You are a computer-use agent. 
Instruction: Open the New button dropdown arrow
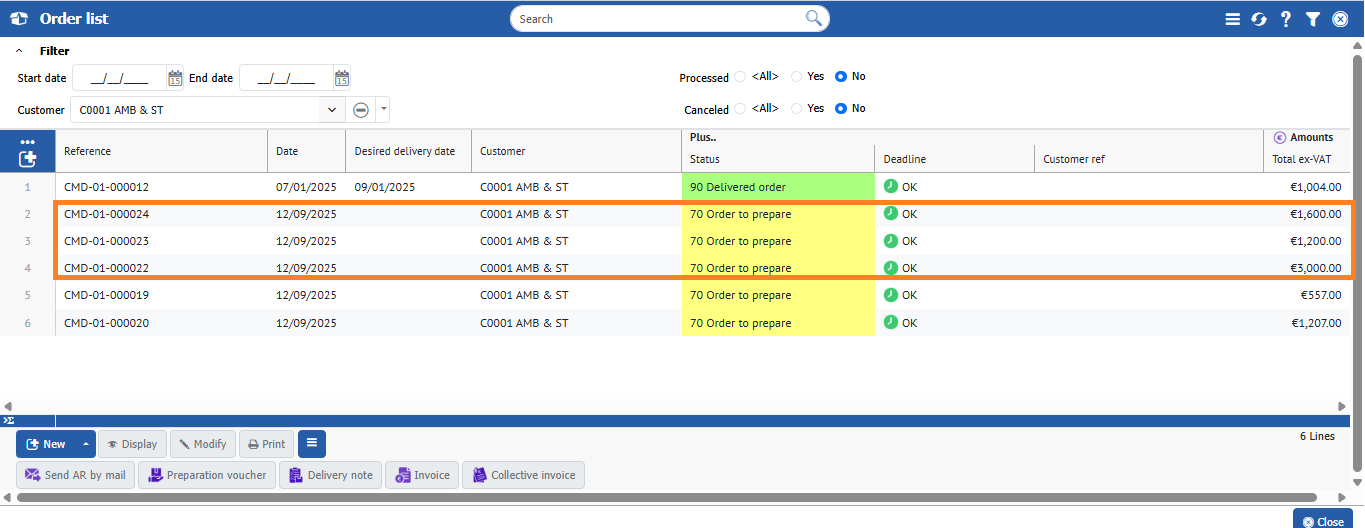tap(86, 444)
